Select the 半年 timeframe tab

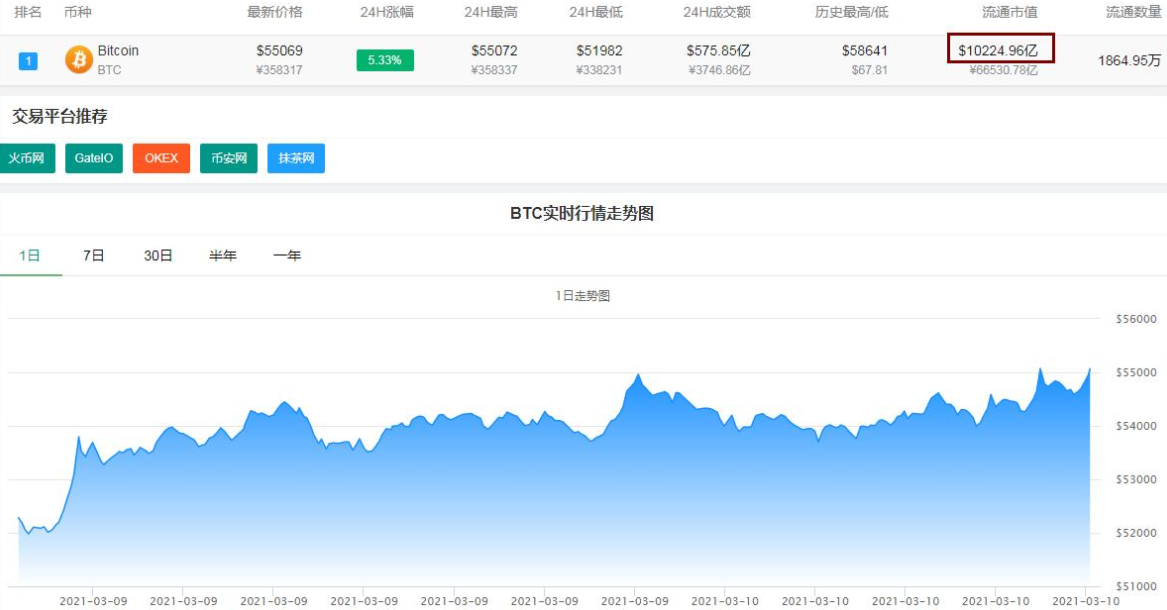click(222, 255)
